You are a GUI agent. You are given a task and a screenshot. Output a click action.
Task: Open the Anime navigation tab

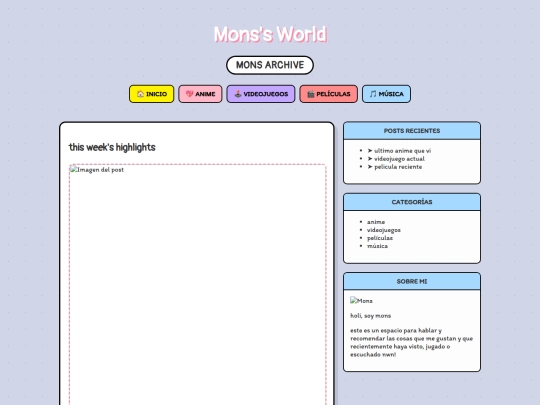tap(200, 94)
